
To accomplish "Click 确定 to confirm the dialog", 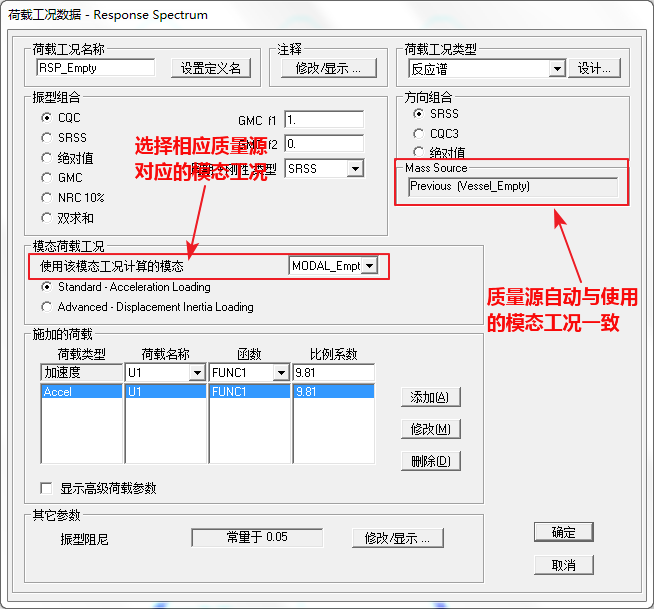I will pos(563,532).
